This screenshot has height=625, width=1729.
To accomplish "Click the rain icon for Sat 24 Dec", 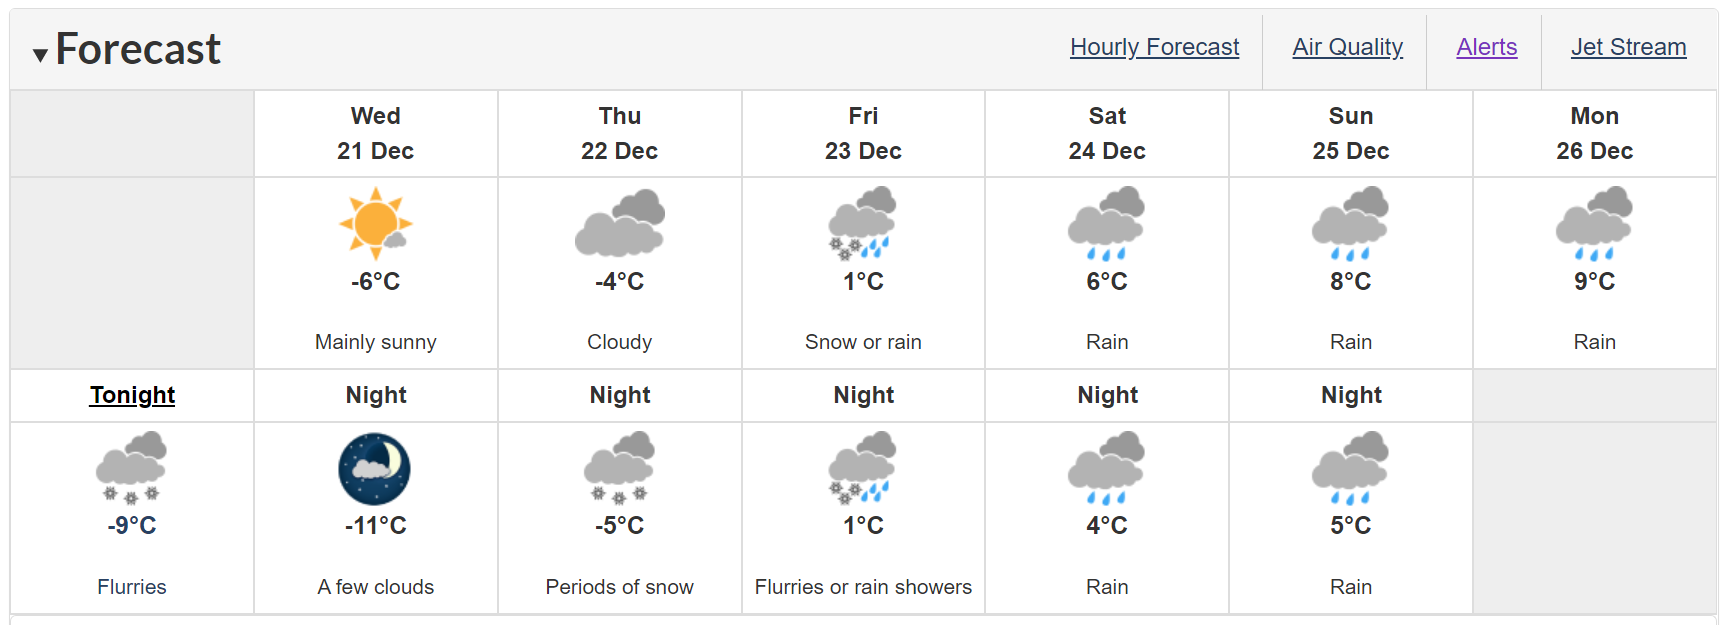I will (1106, 223).
